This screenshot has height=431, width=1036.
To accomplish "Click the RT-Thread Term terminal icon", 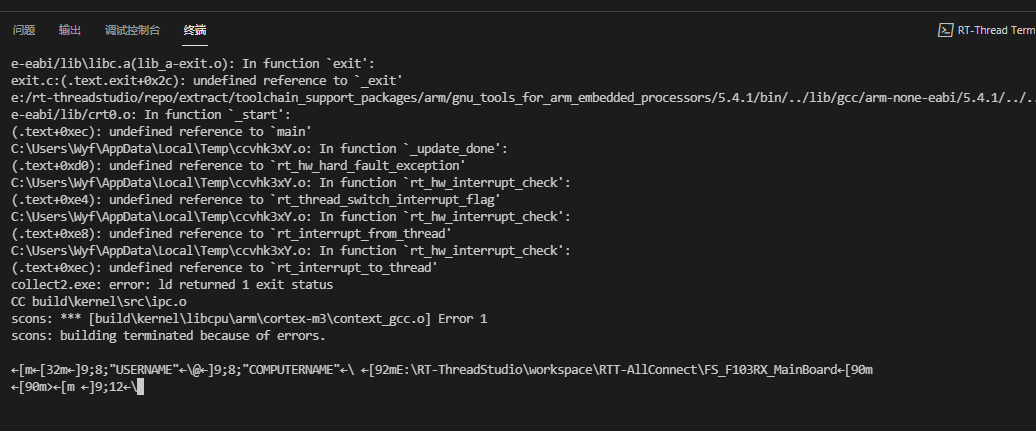I will (945, 30).
